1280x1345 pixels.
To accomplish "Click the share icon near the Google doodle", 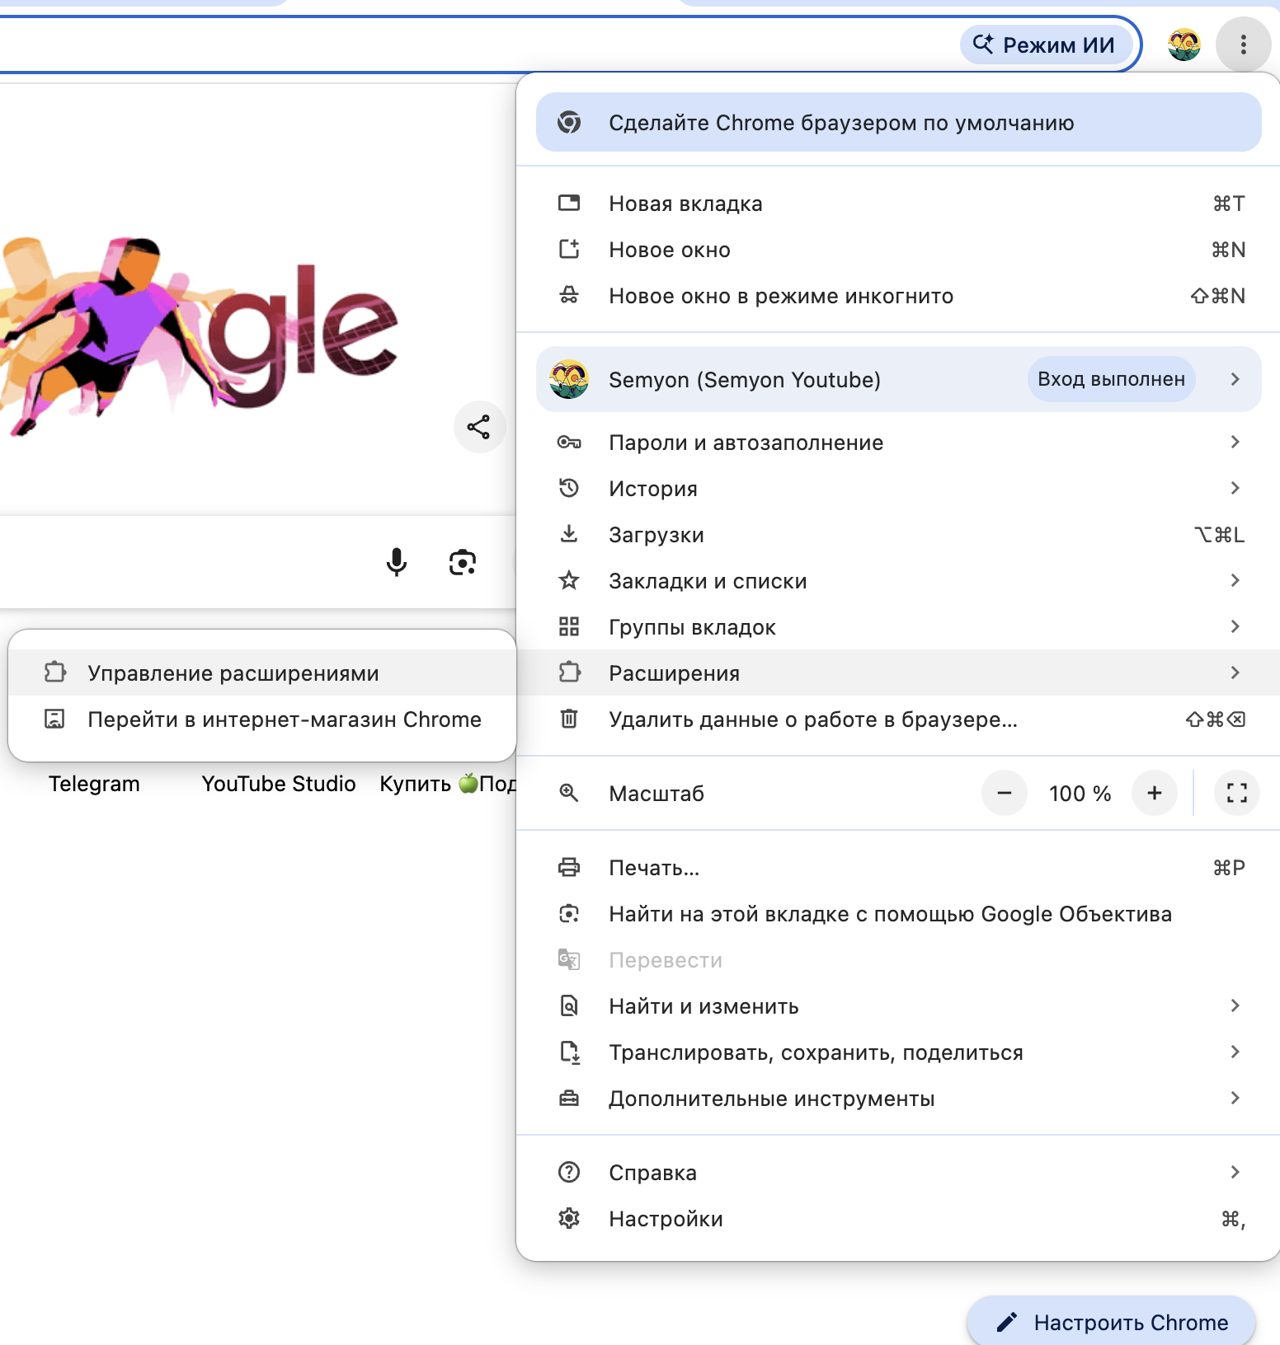I will 479,427.
